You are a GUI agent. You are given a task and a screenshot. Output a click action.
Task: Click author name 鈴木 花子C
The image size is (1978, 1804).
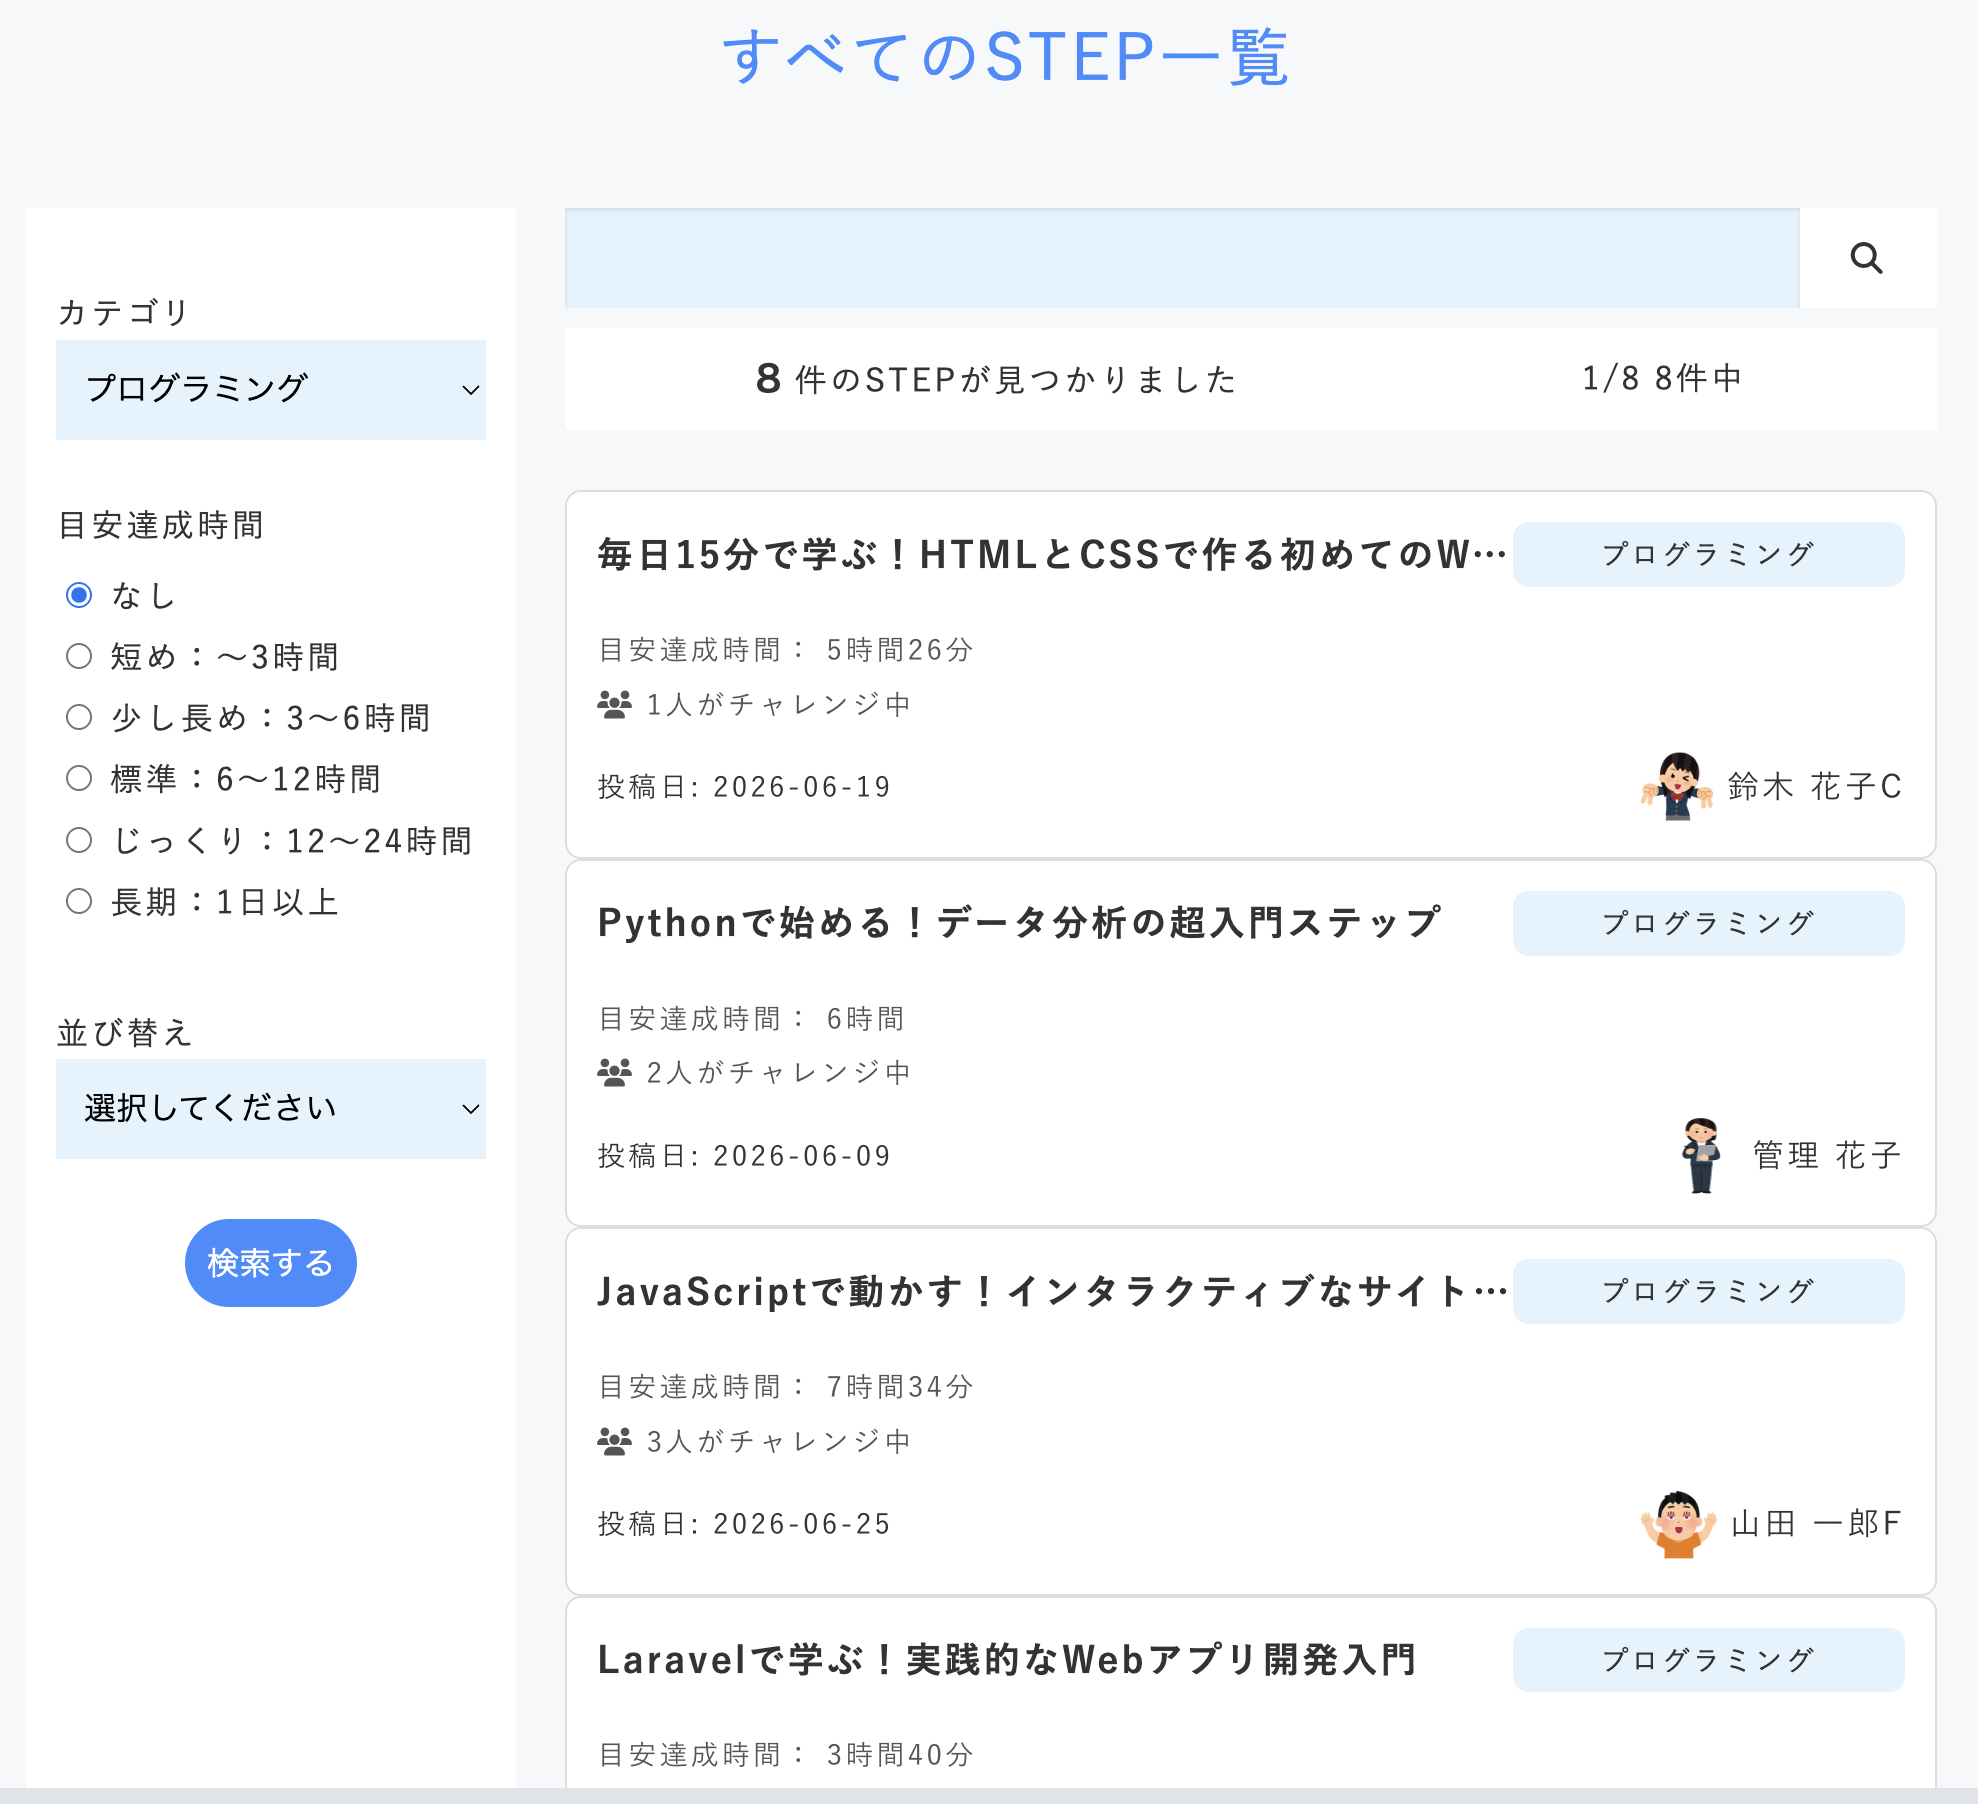1815,786
